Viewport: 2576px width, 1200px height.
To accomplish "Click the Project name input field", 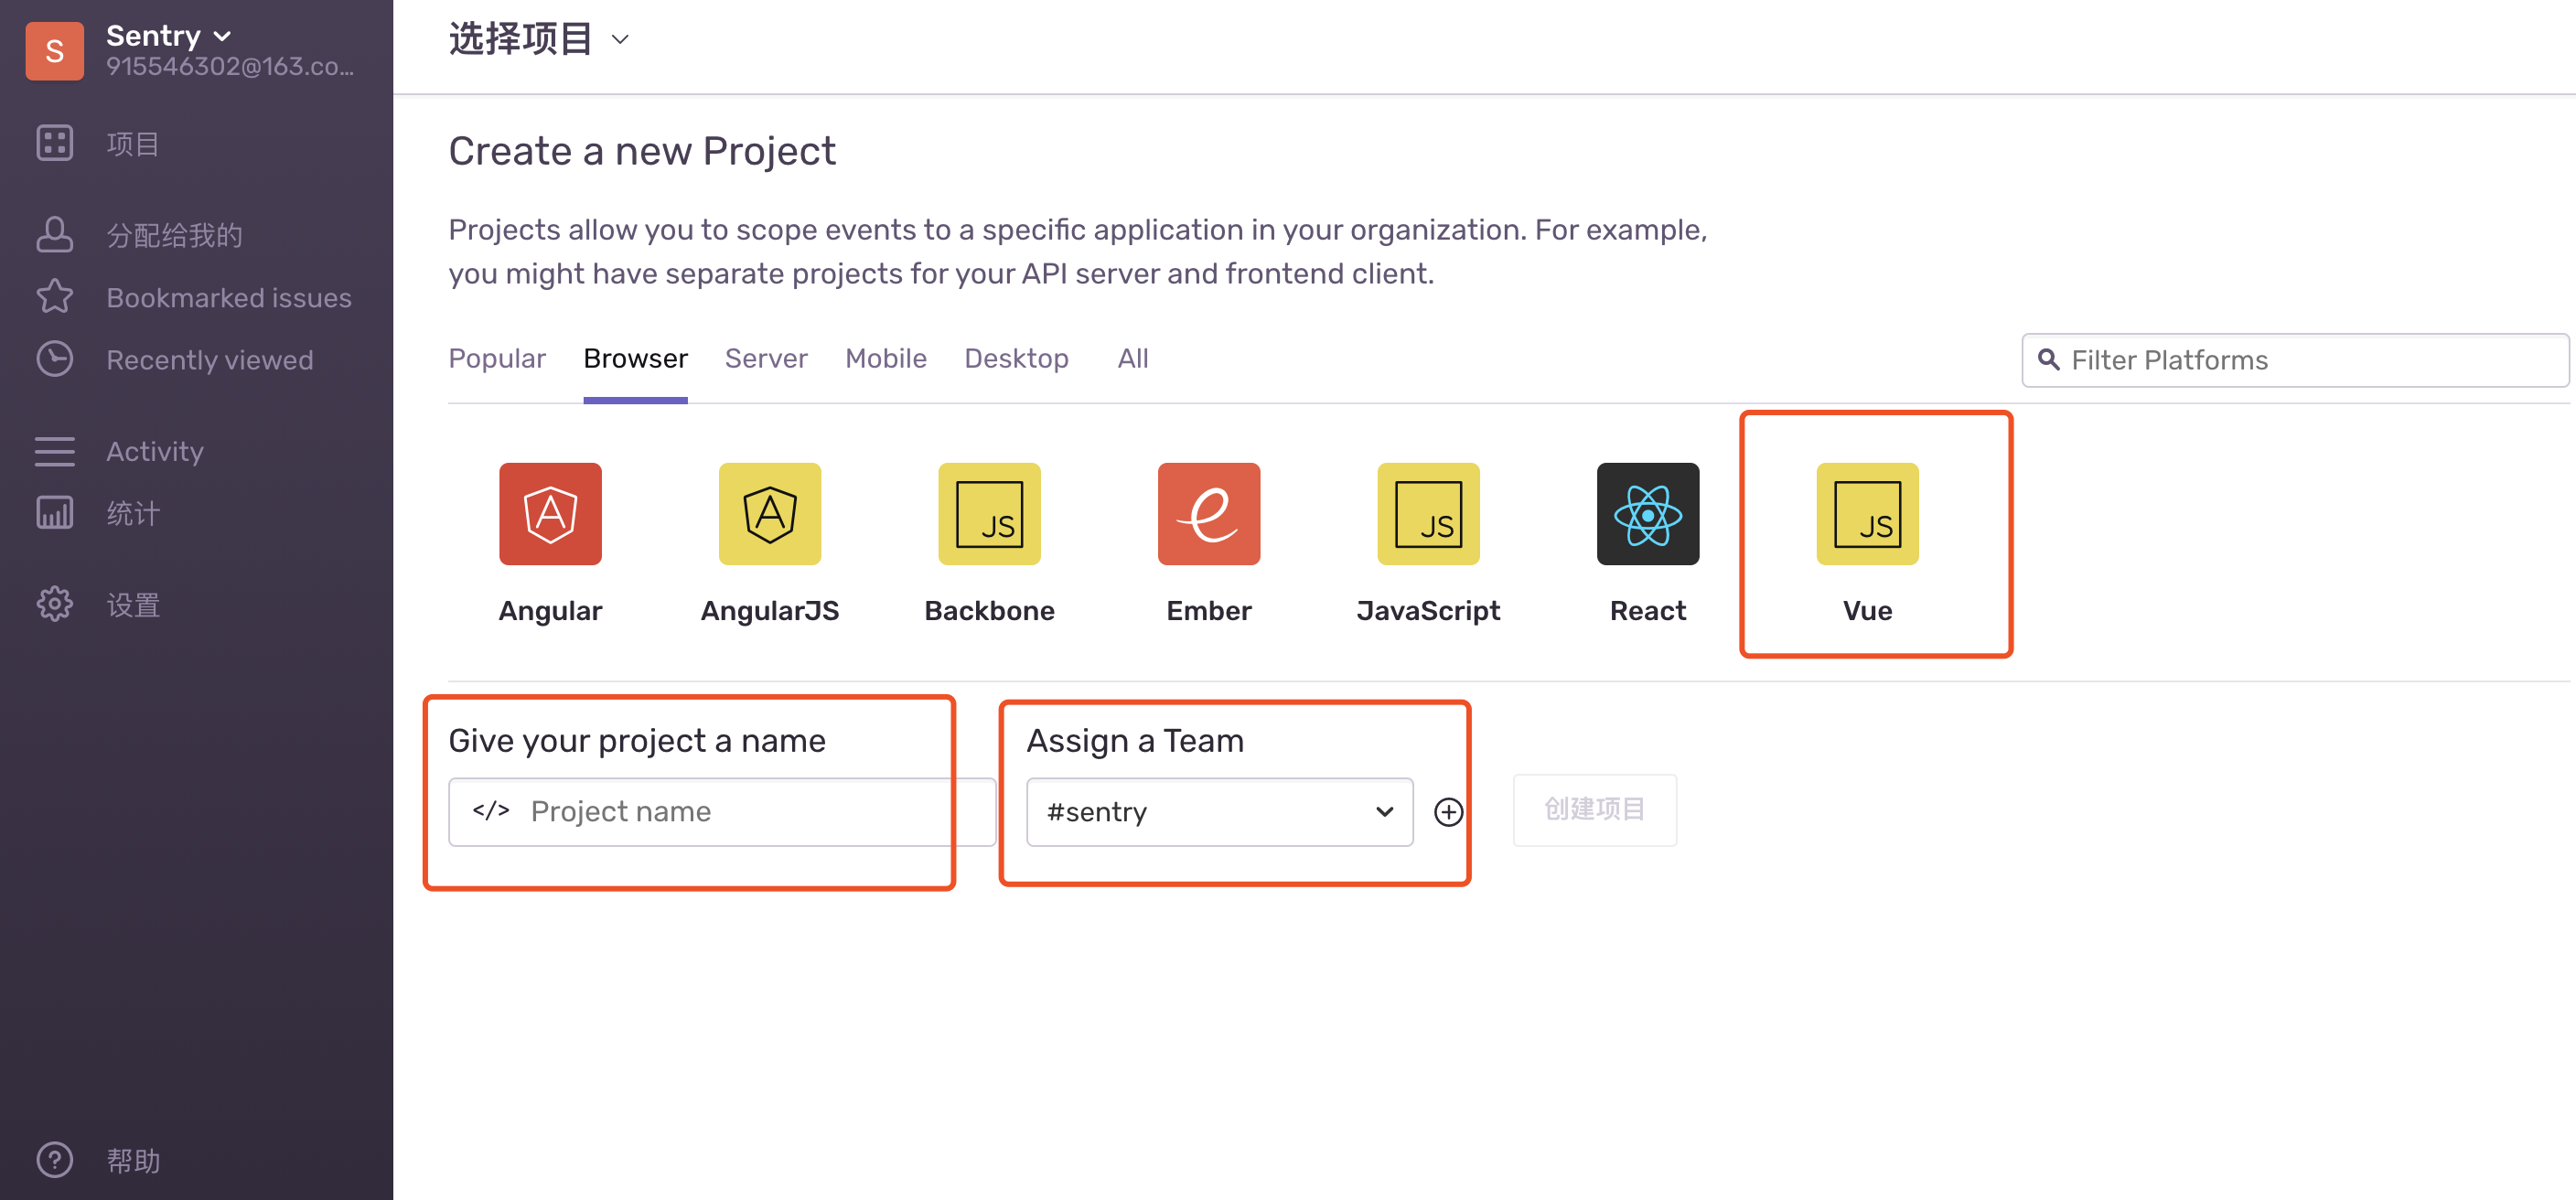I will (x=722, y=811).
